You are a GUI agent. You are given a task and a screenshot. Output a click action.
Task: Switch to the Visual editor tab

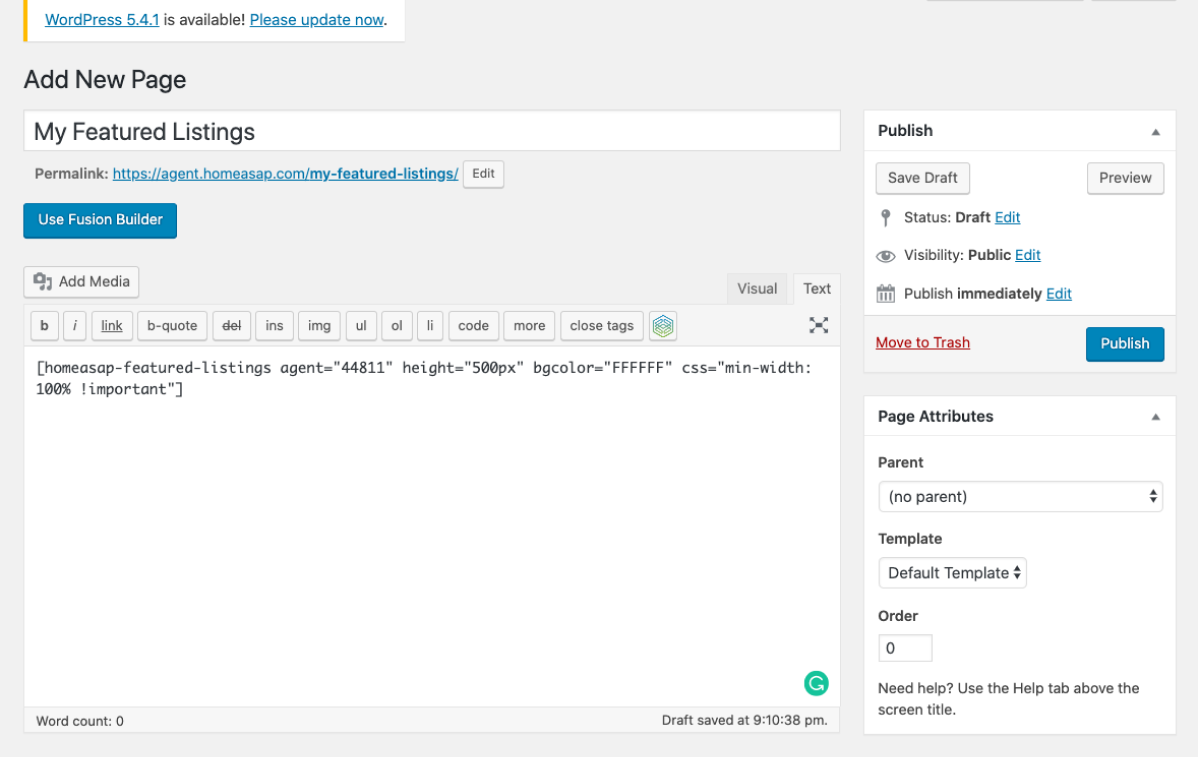click(x=756, y=289)
